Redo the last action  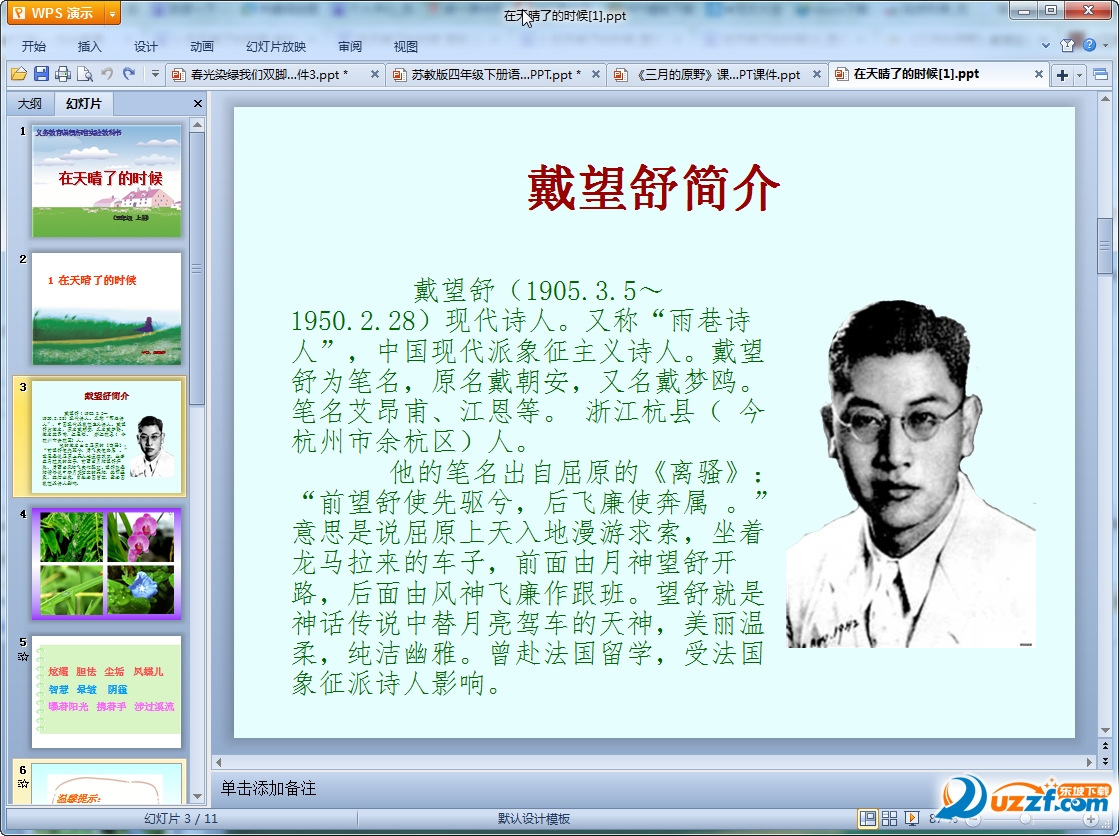click(129, 74)
